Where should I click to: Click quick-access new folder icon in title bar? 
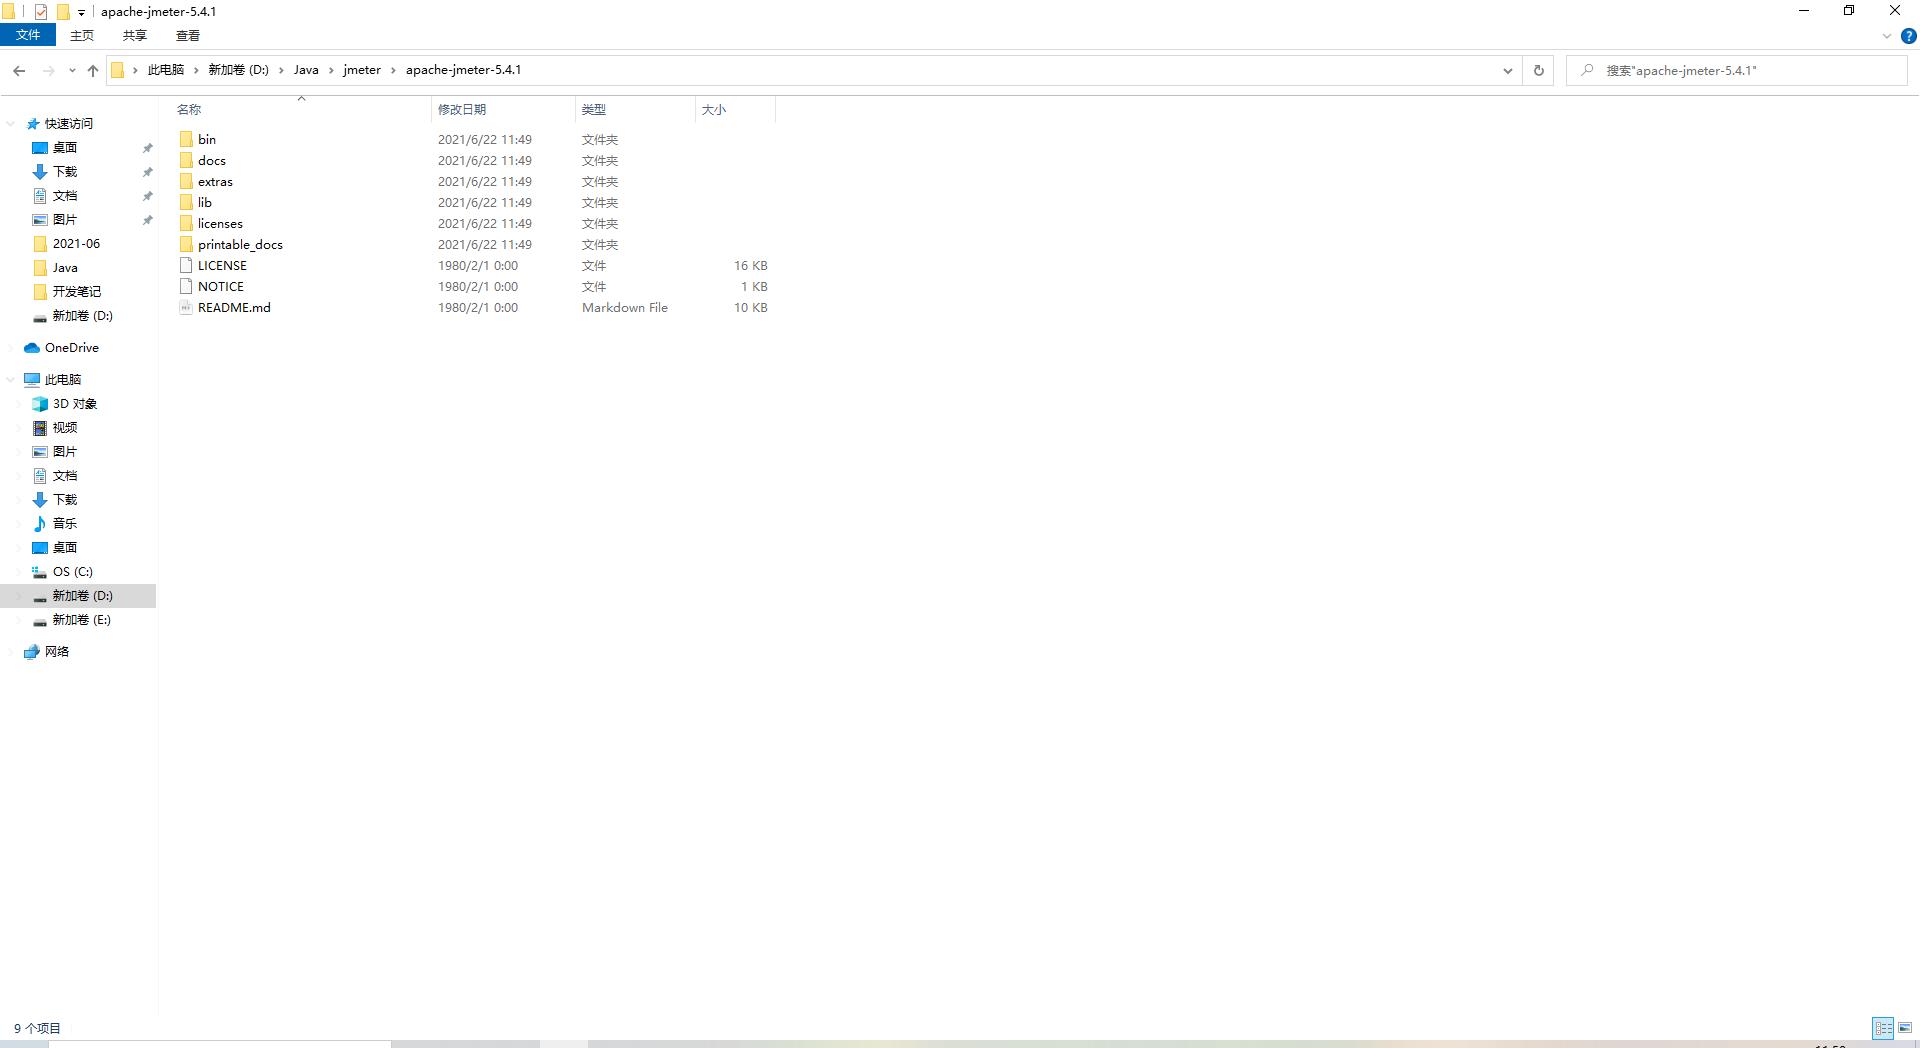[x=63, y=12]
